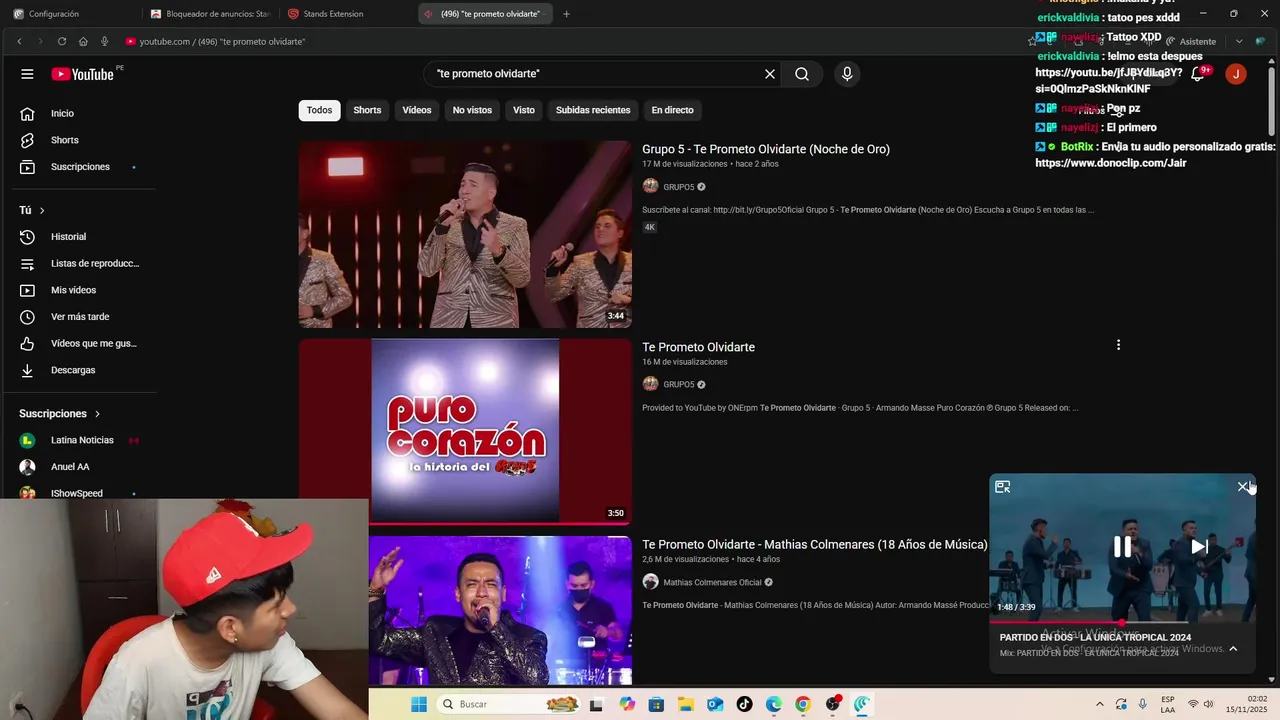Pause the miniplayer video
The image size is (1280, 720).
pyautogui.click(x=1123, y=546)
